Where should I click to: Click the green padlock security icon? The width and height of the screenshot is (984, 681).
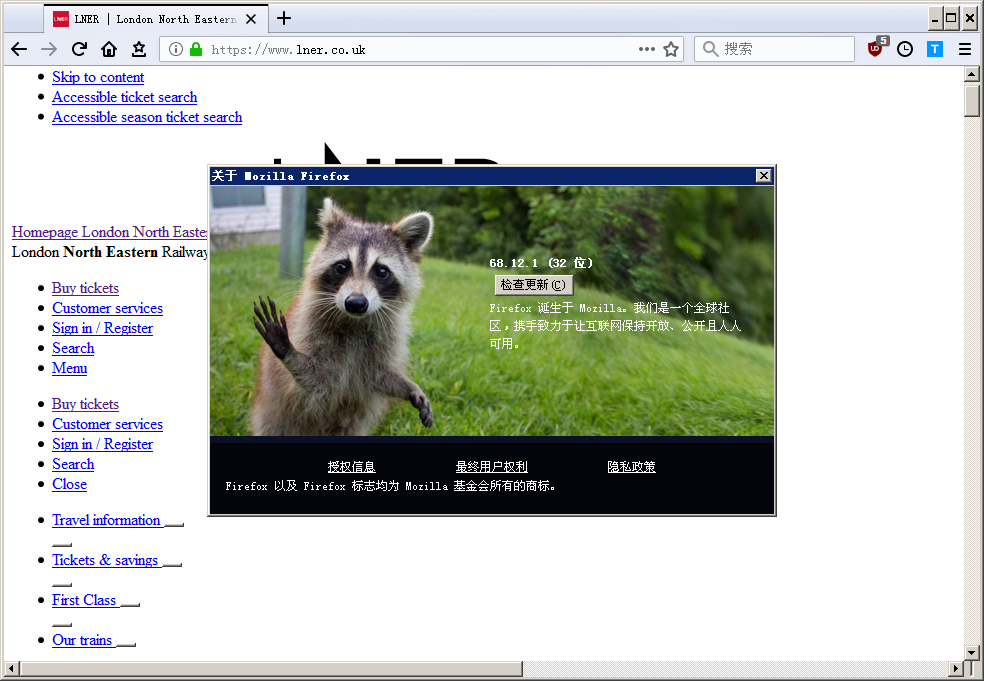click(196, 49)
